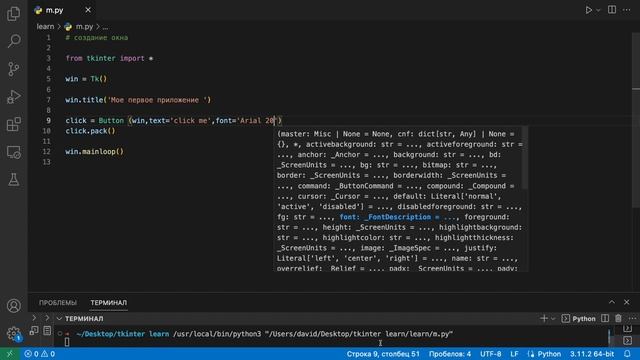Click the win.title line text

(138, 100)
